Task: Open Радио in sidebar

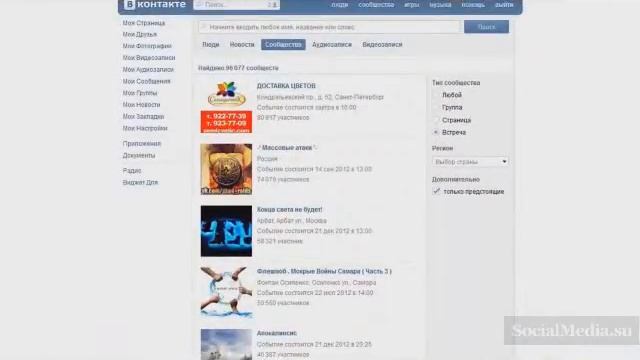Action: [x=132, y=171]
